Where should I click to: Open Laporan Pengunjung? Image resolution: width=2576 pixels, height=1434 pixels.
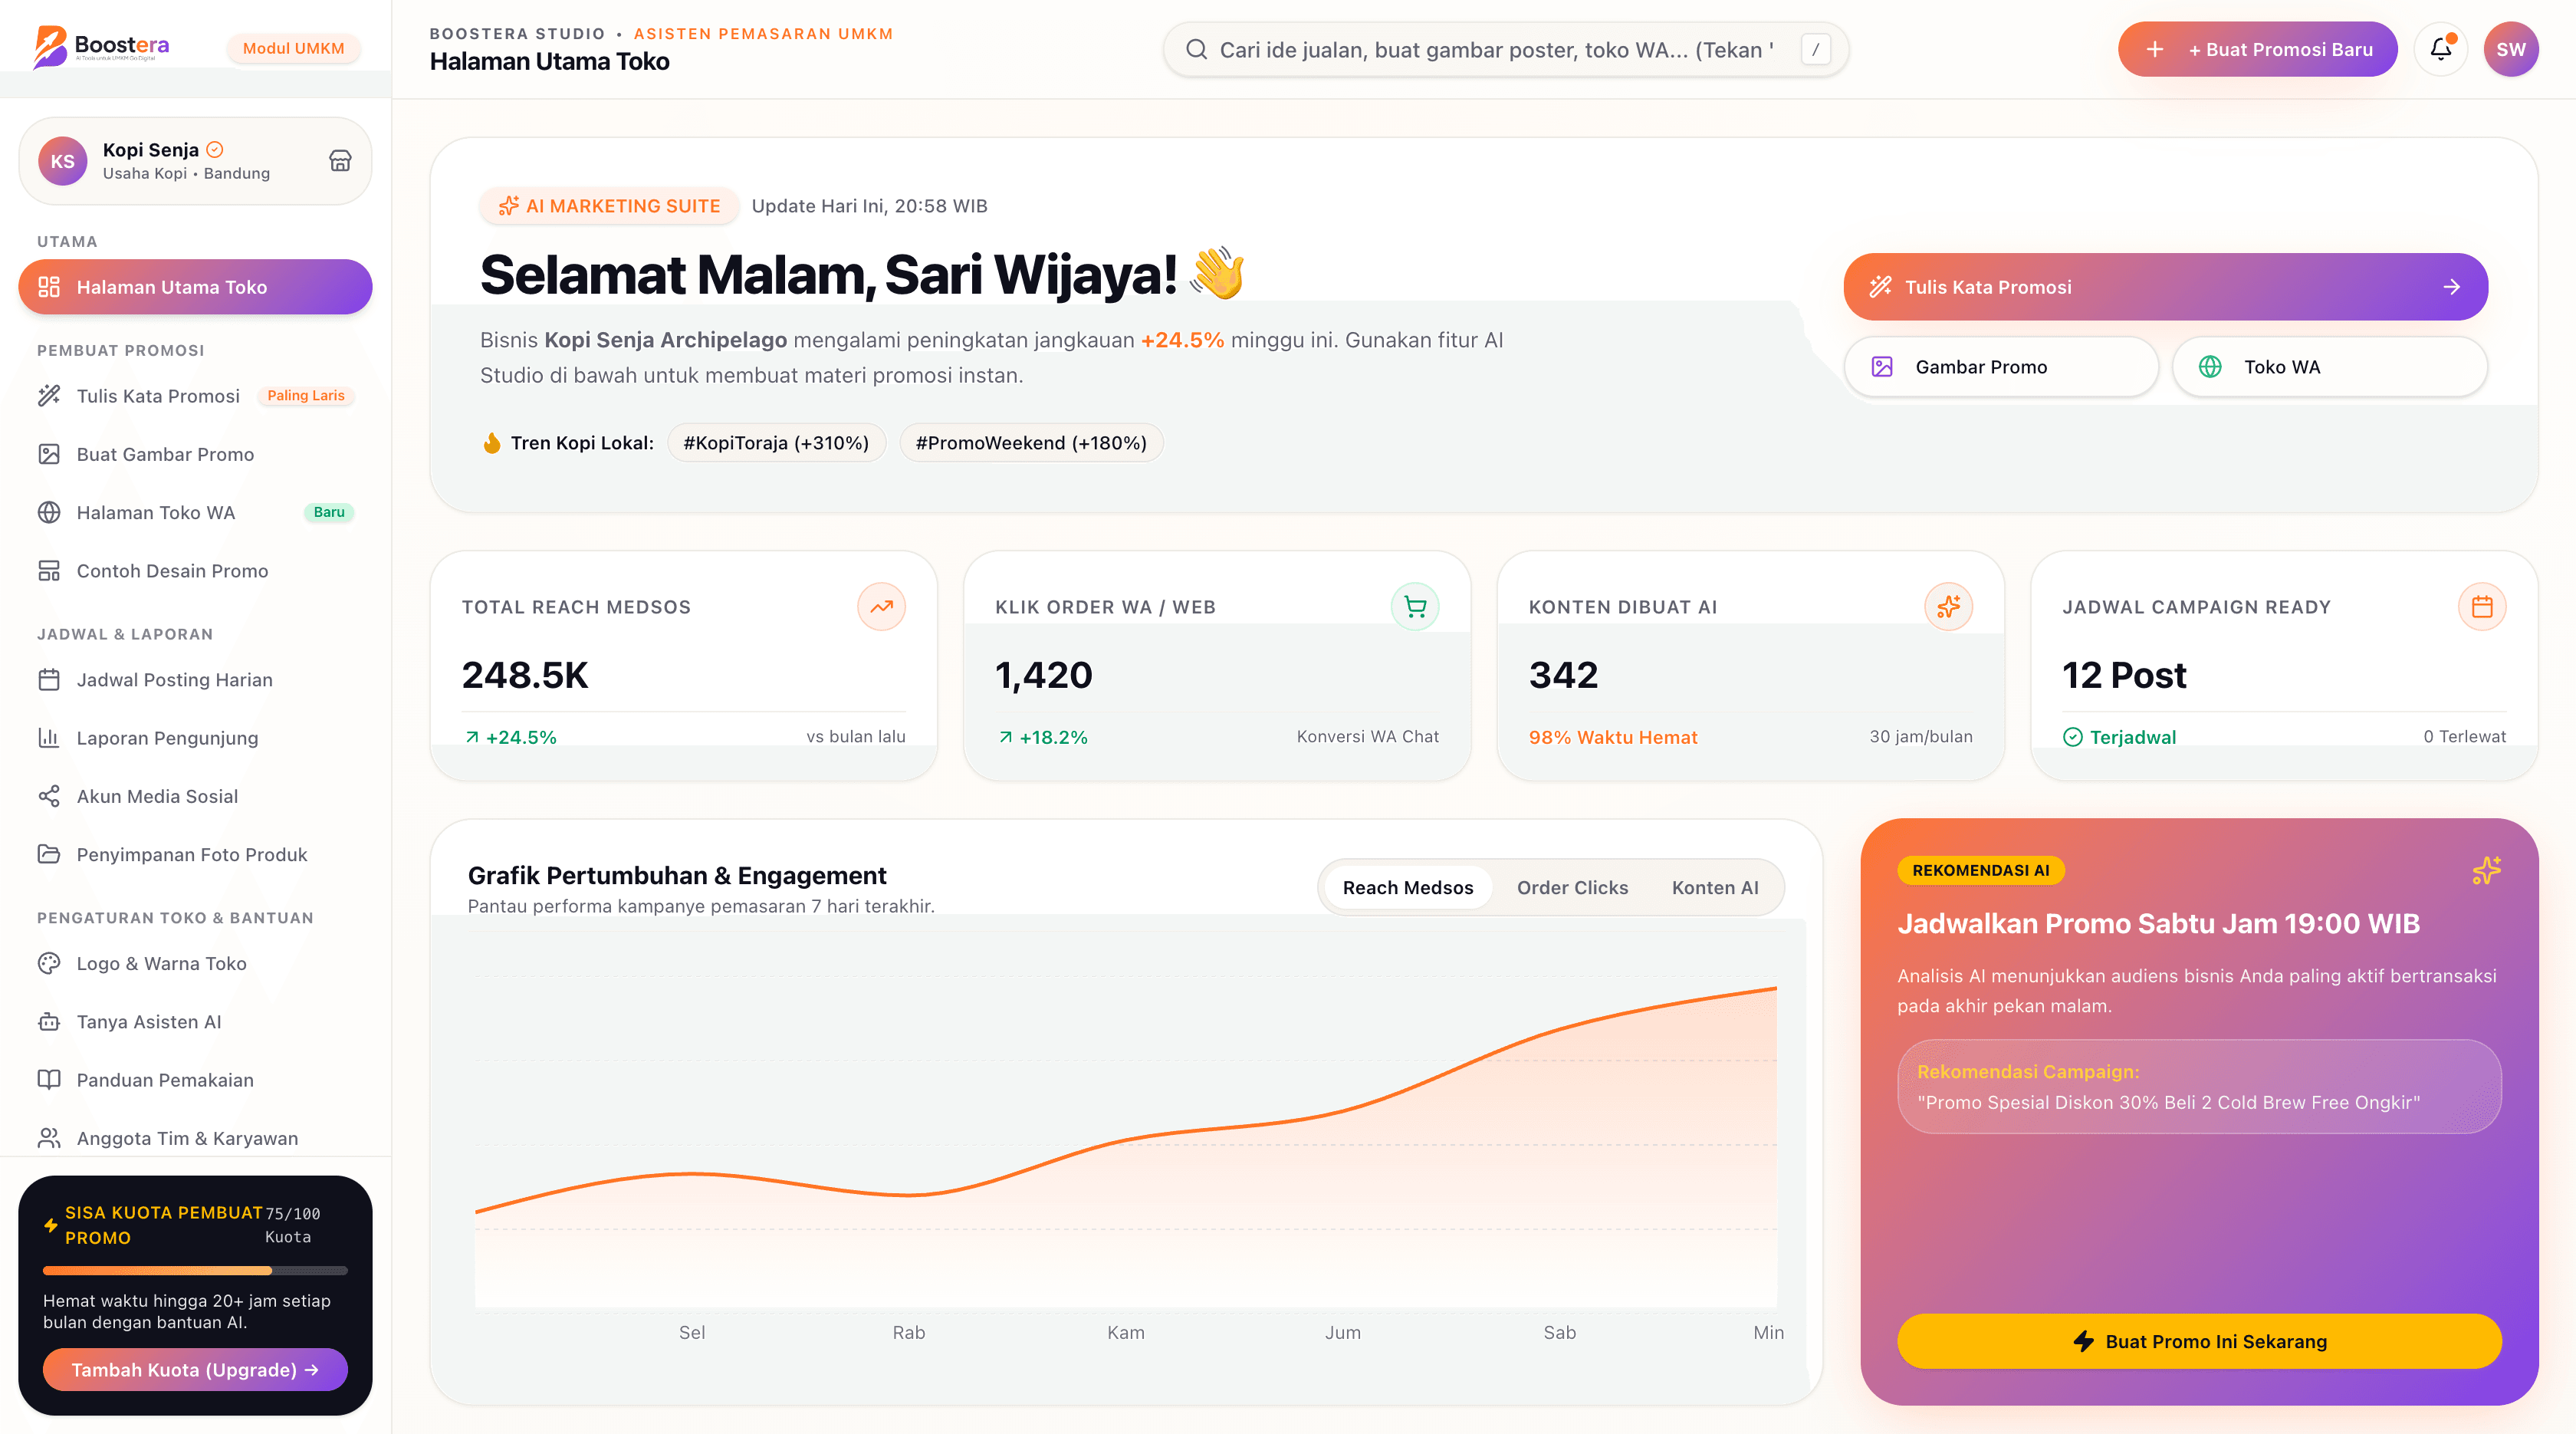(195, 738)
